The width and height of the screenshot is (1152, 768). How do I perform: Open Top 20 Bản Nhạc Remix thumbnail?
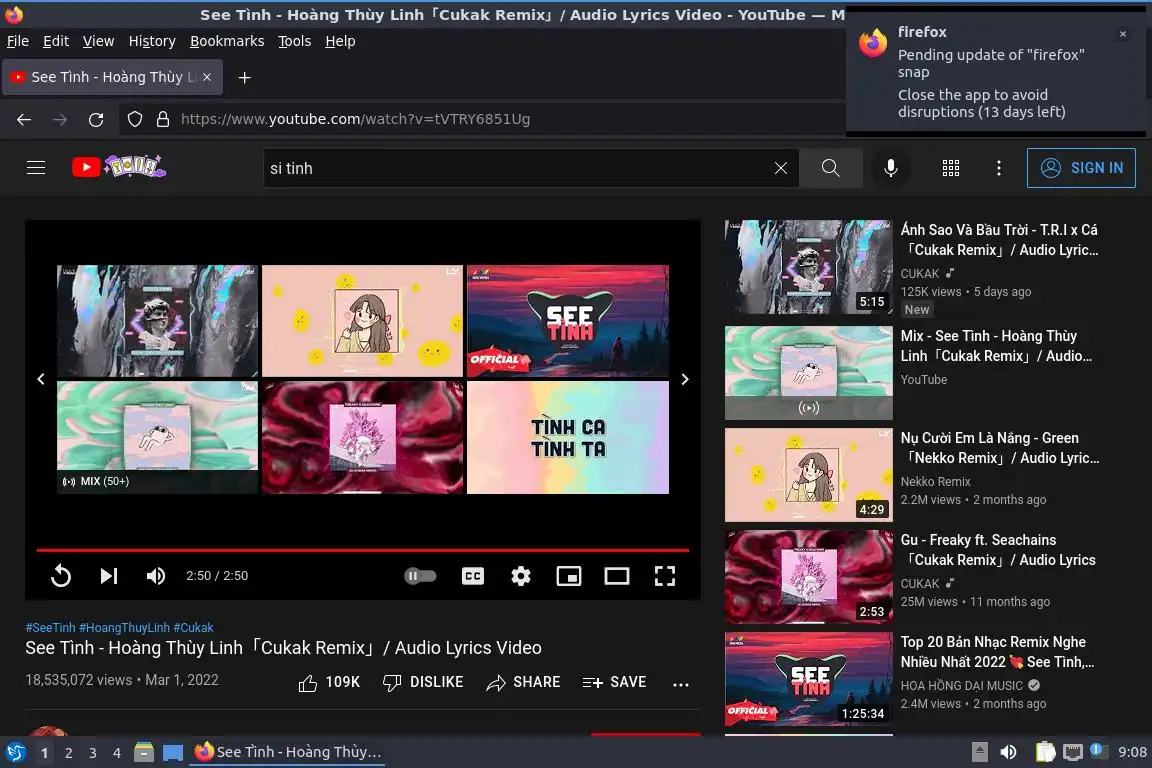tap(809, 678)
